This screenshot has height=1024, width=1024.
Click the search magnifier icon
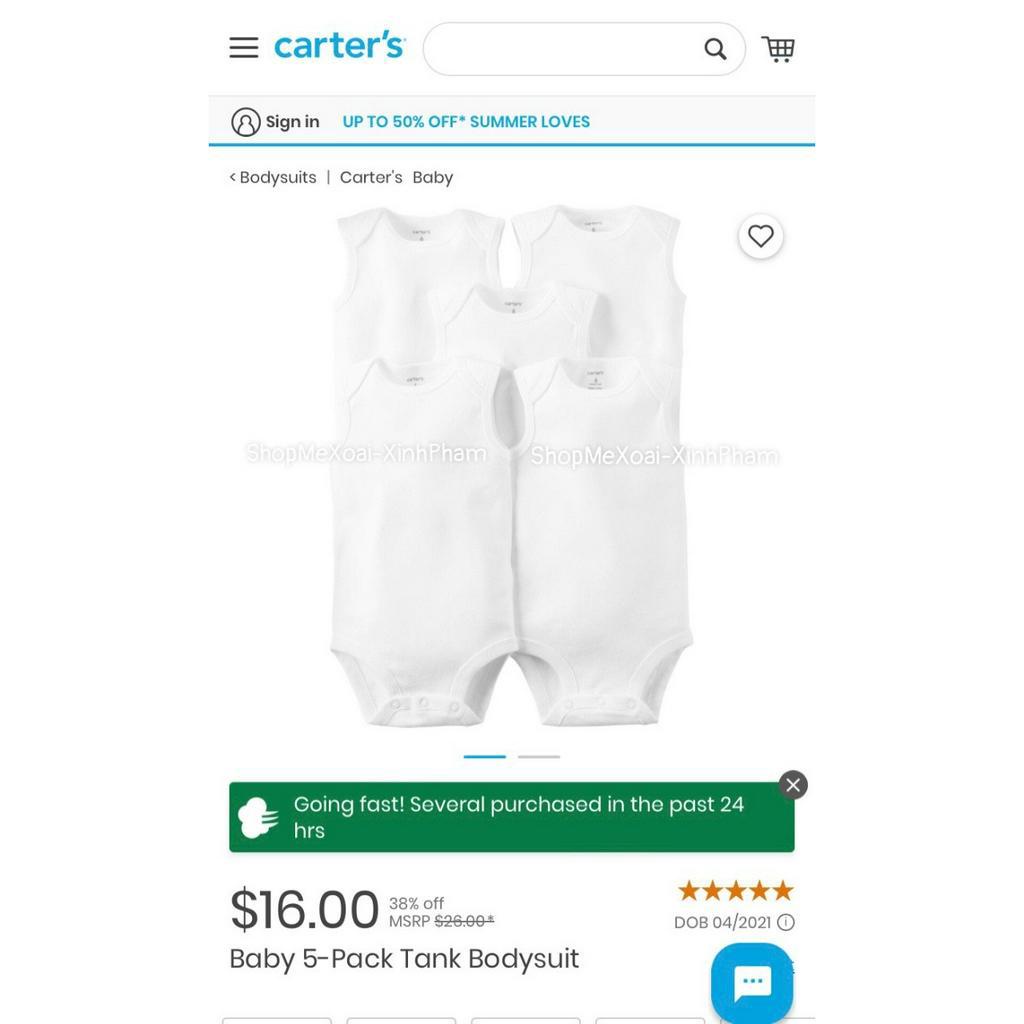click(715, 49)
